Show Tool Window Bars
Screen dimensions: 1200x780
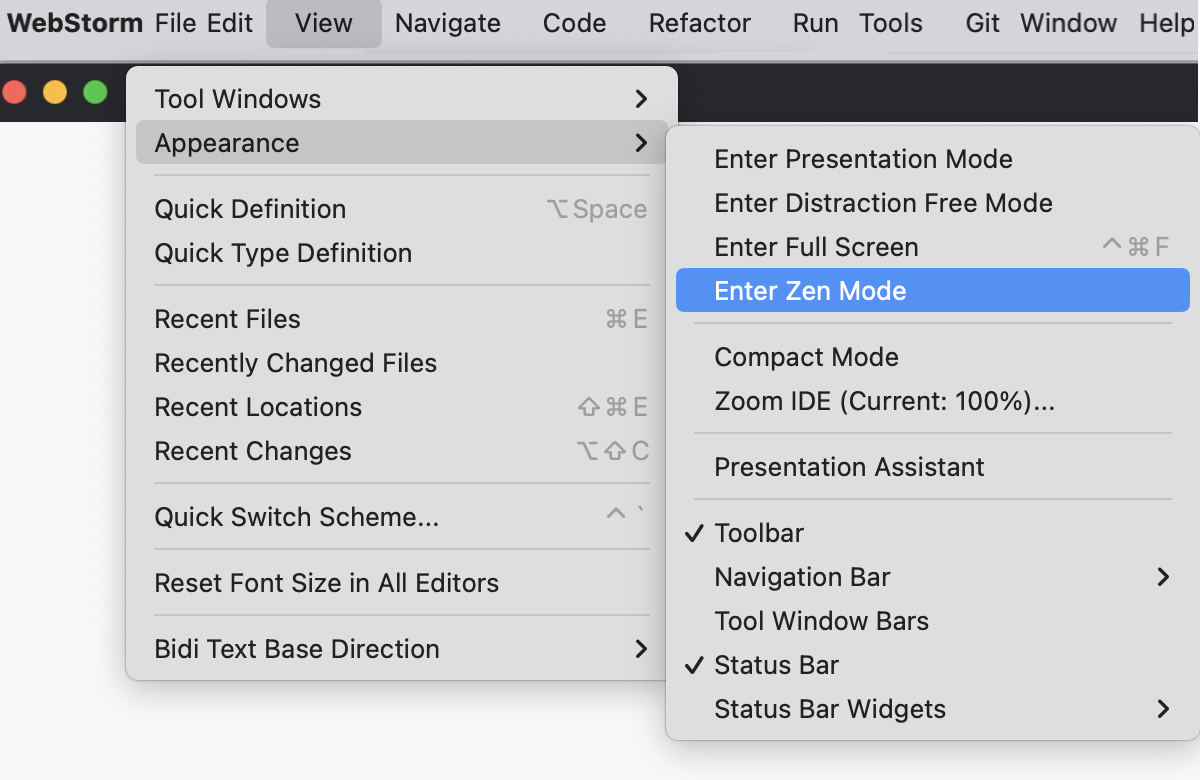(x=821, y=621)
